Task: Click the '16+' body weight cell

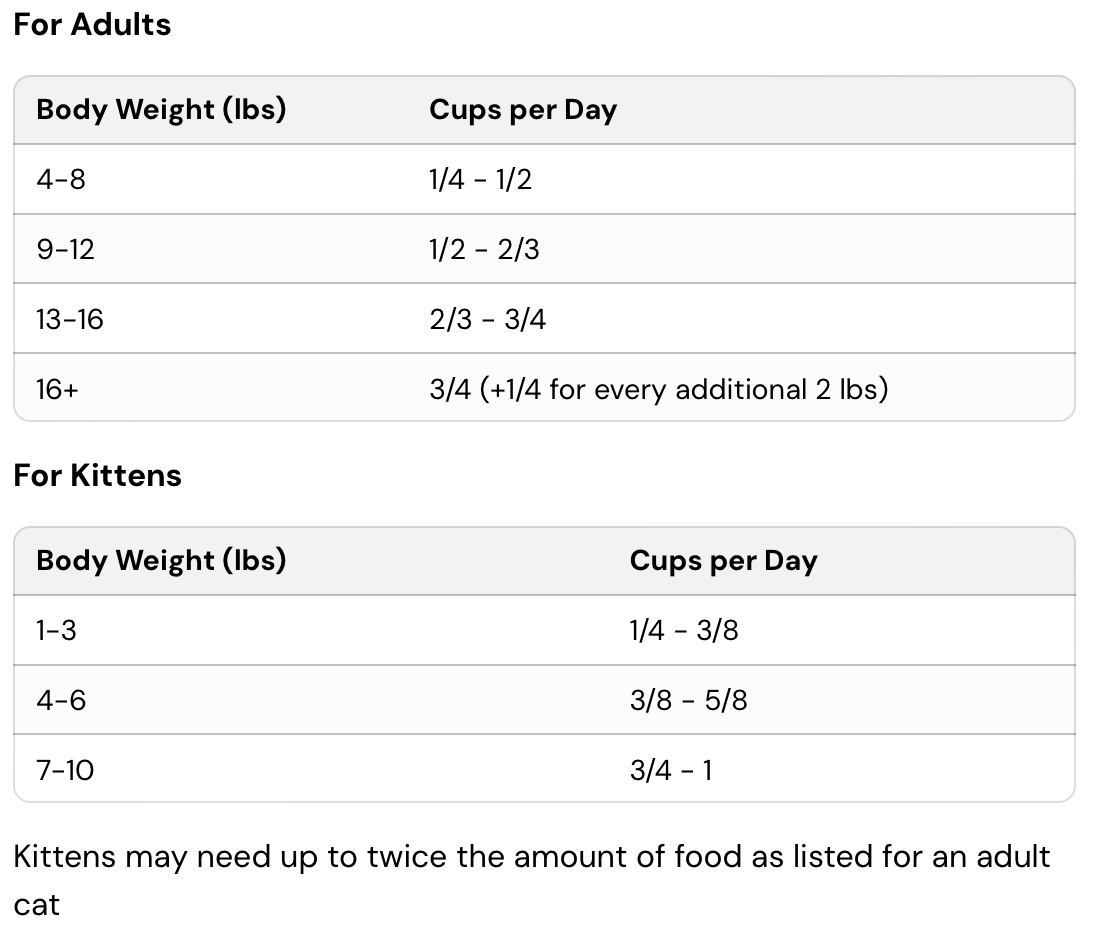Action: [x=57, y=388]
